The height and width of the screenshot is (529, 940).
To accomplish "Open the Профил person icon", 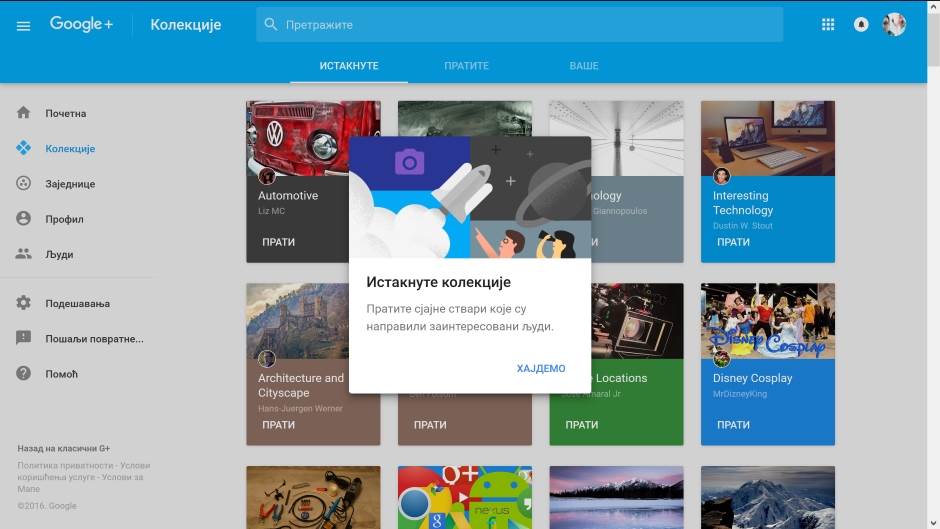I will [x=24, y=219].
